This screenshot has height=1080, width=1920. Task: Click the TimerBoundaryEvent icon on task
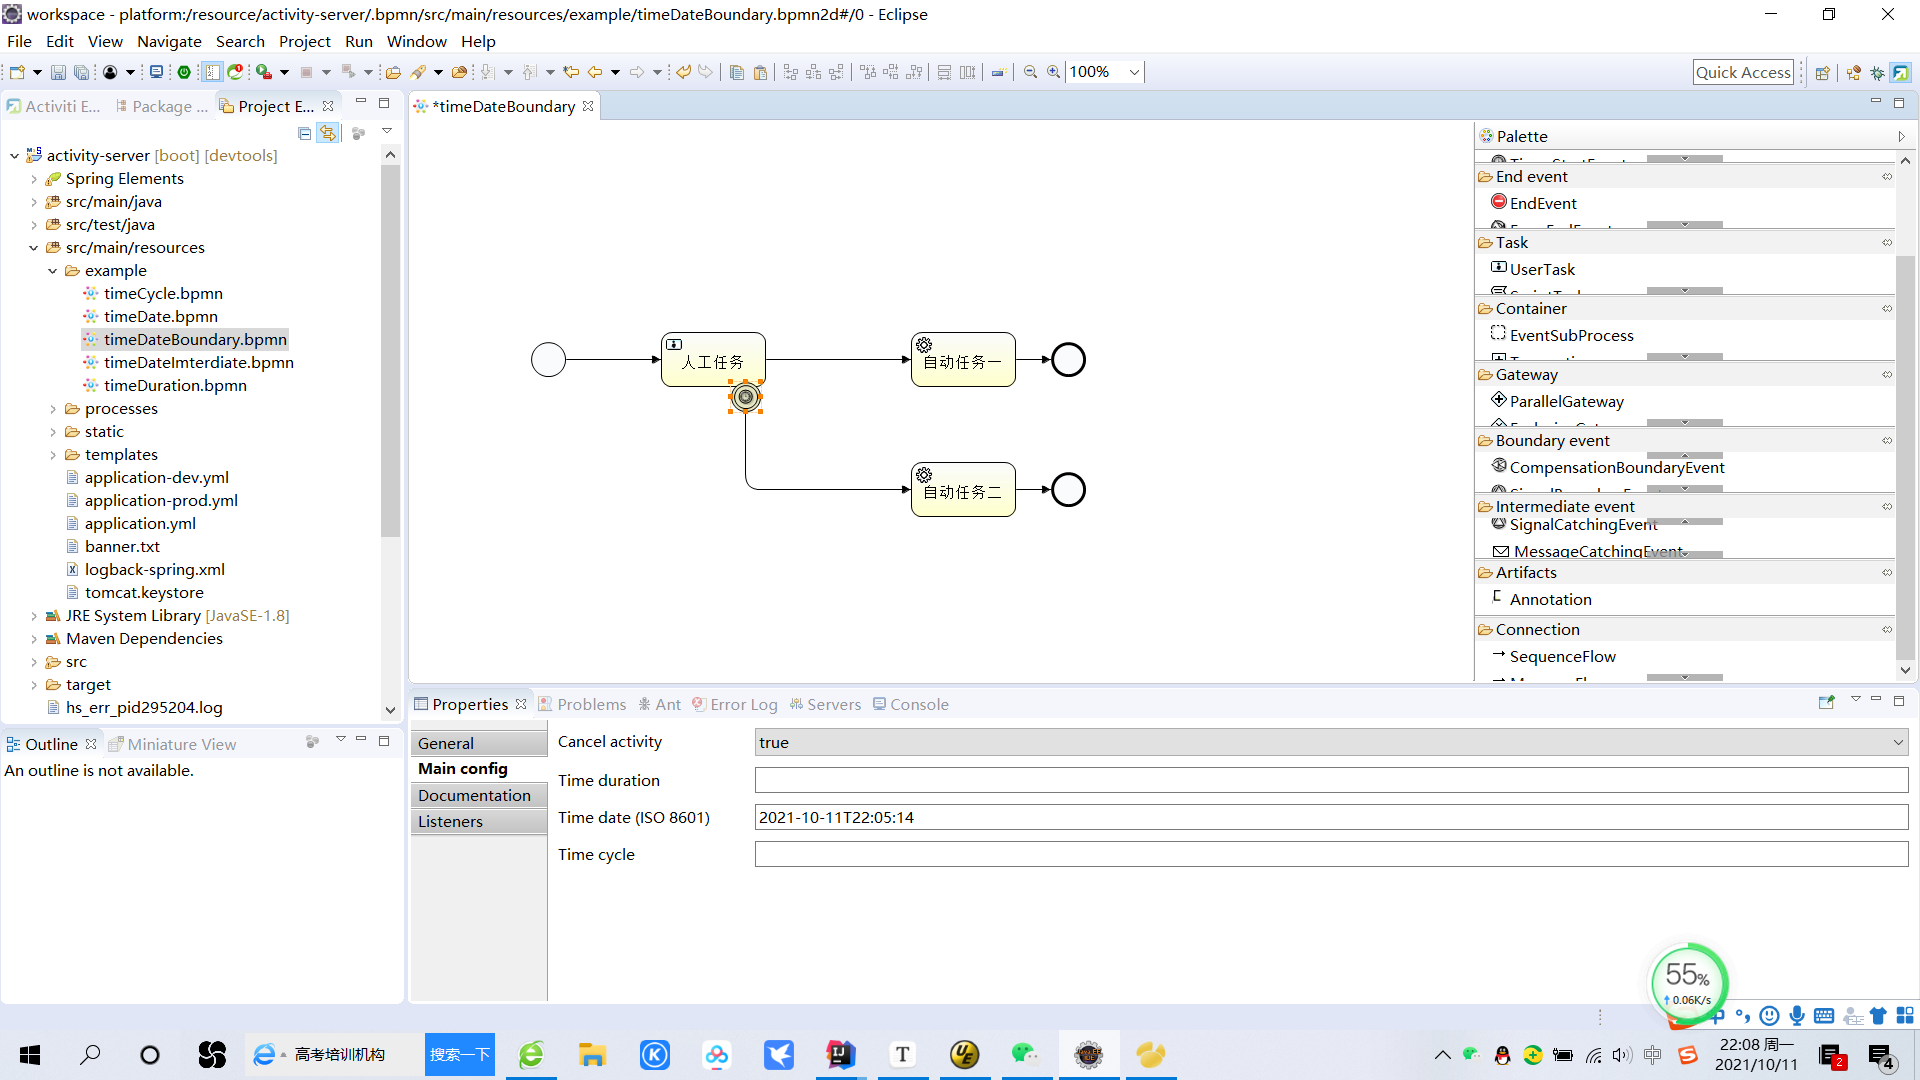(745, 396)
